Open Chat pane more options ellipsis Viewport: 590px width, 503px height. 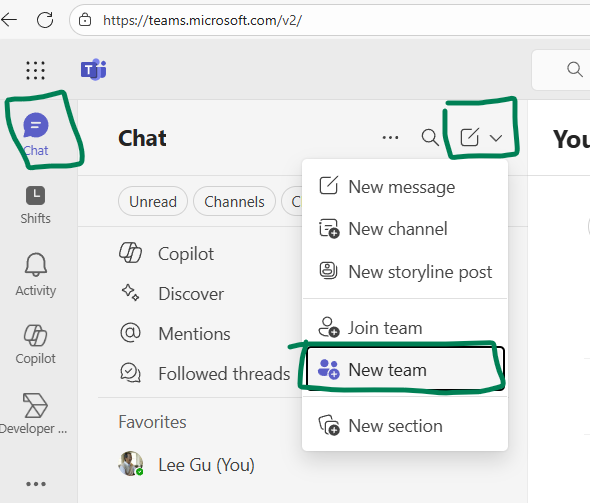[x=390, y=138]
